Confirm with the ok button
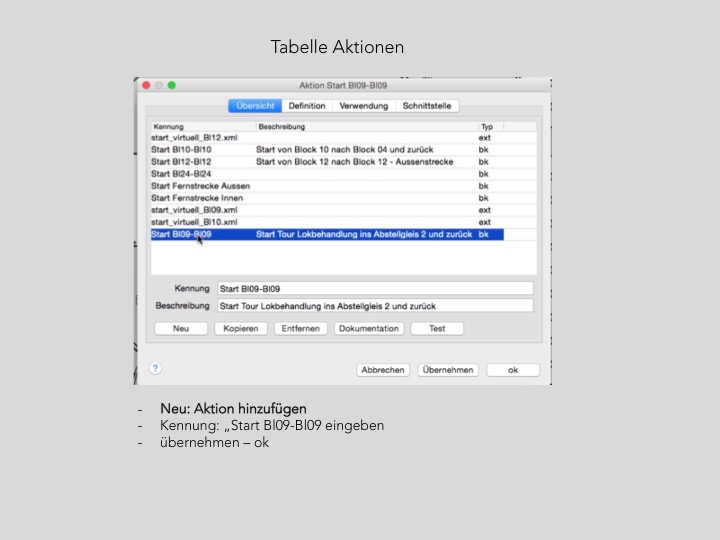720x540 pixels. (x=512, y=370)
